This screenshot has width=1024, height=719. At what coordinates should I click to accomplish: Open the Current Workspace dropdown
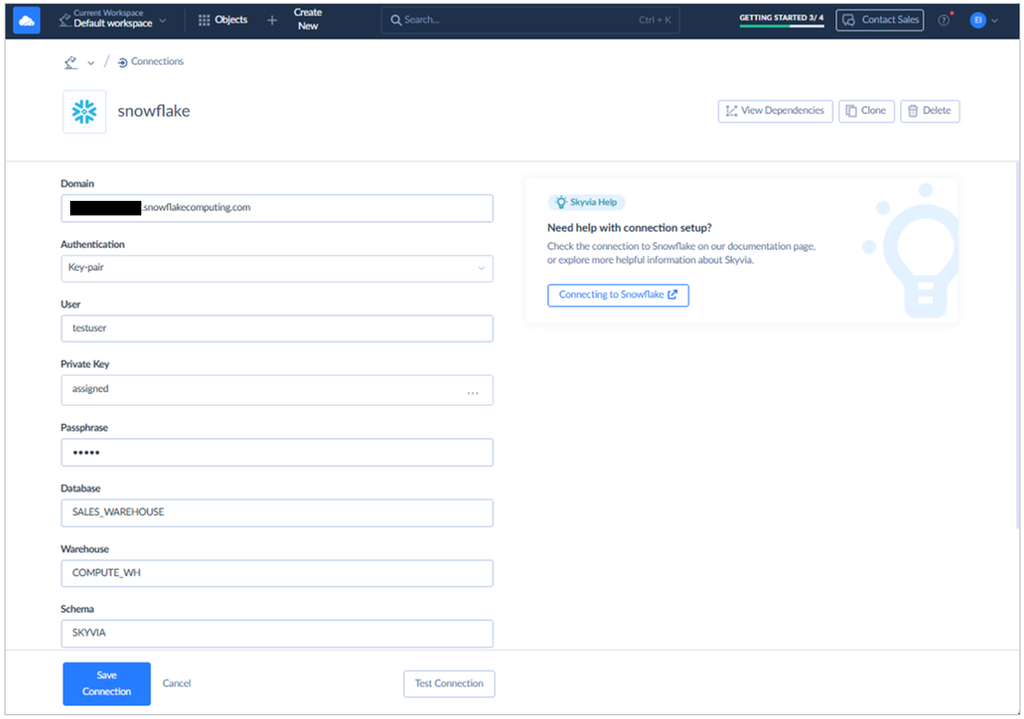(x=112, y=19)
